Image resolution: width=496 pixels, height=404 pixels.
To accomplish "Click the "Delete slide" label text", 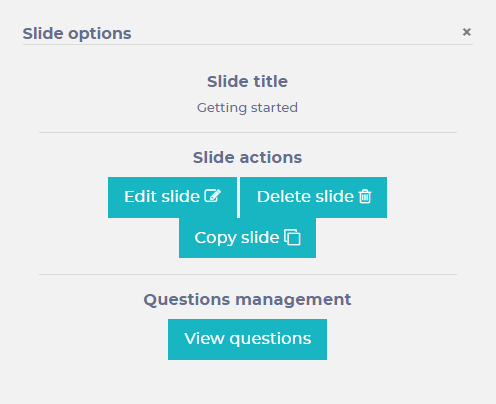I will tap(305, 196).
